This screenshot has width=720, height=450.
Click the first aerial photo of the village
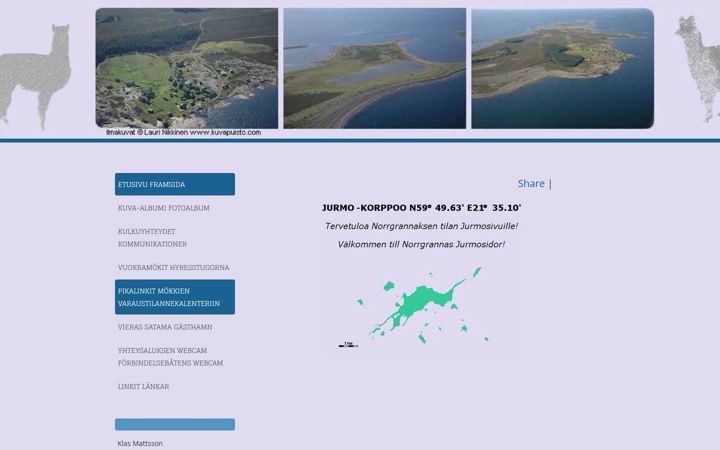(x=187, y=68)
